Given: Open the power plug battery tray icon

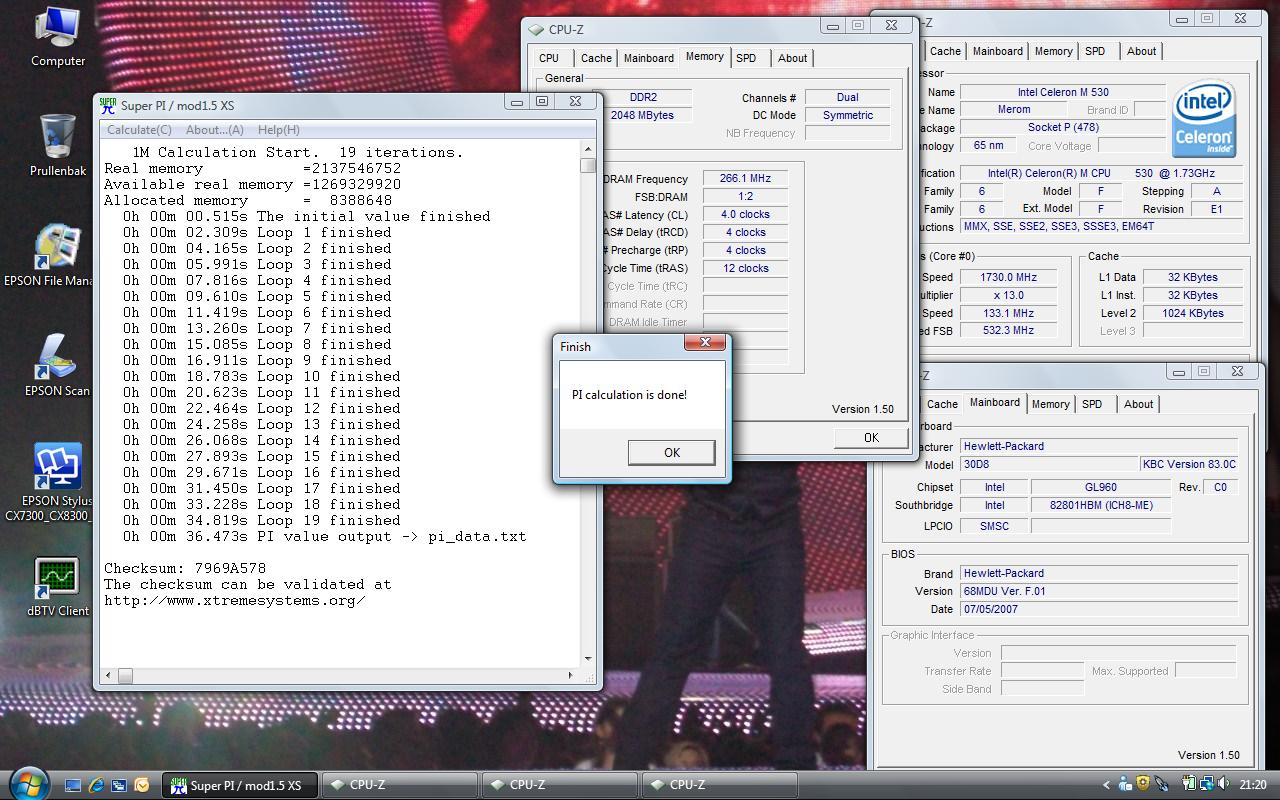Looking at the screenshot, I should pos(1189,785).
